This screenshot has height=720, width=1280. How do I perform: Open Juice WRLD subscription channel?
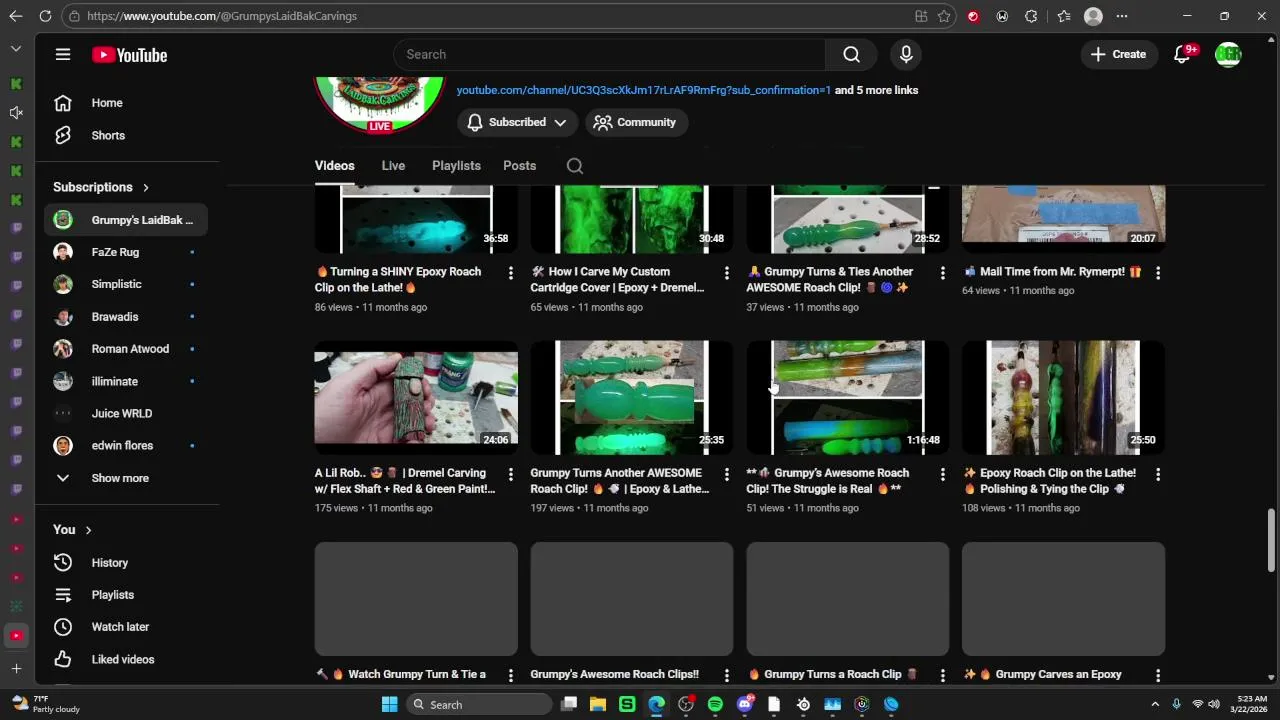[x=126, y=413]
